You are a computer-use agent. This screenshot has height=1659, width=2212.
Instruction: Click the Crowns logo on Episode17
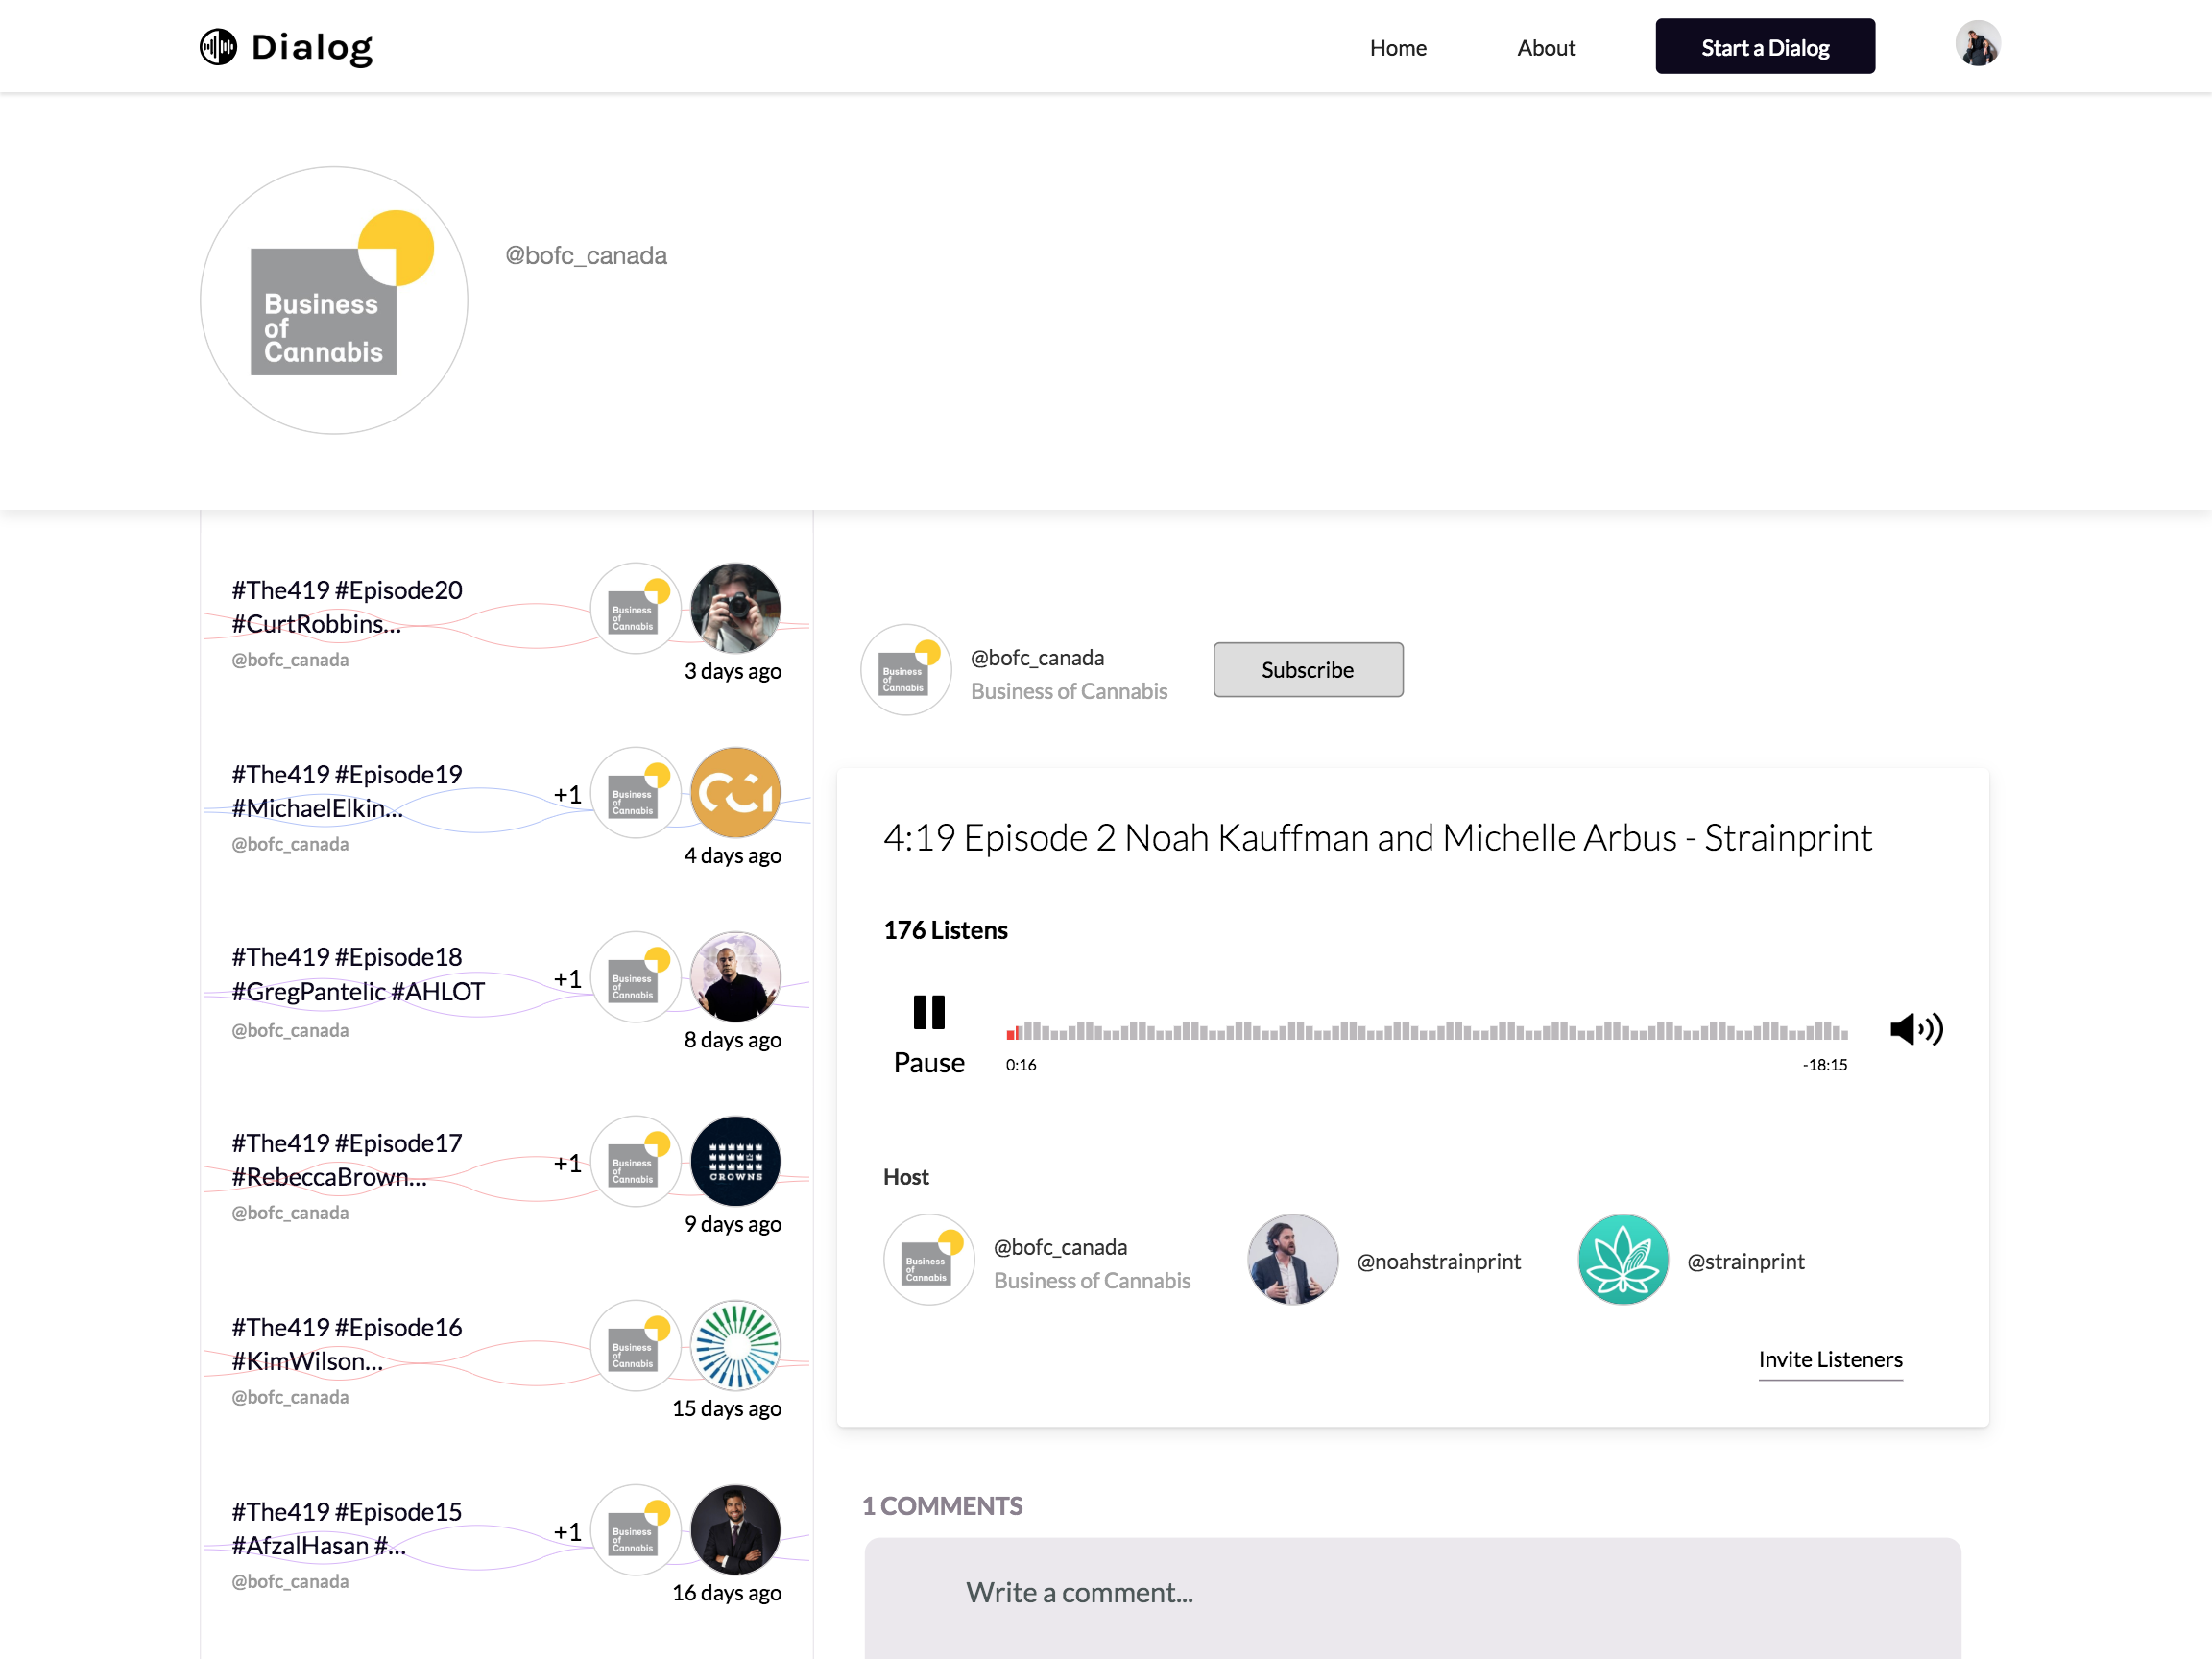pos(735,1162)
